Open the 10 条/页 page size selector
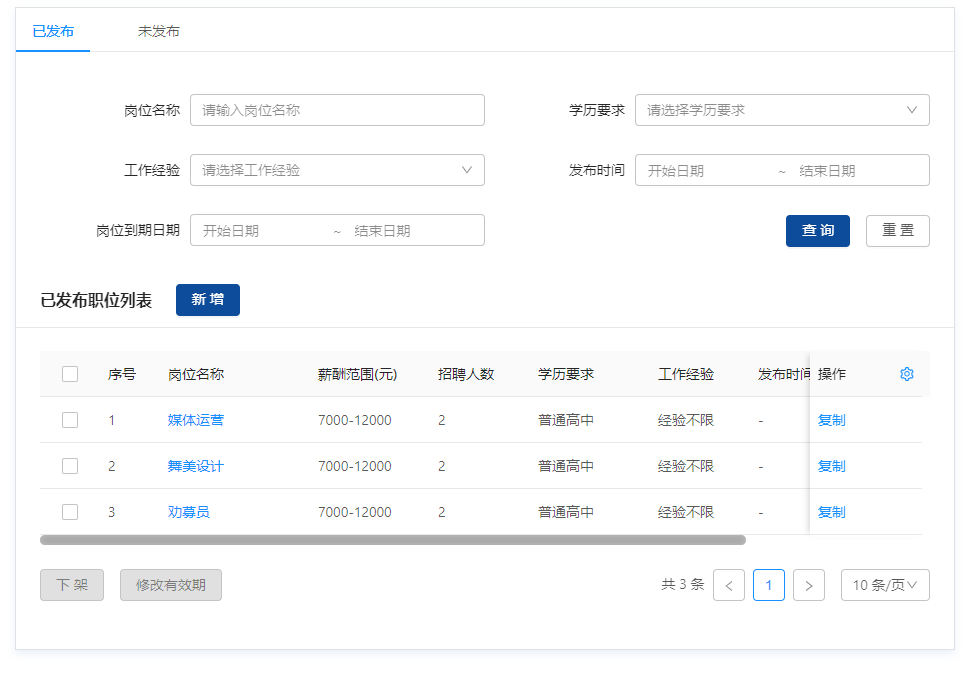This screenshot has width=972, height=697. click(885, 585)
